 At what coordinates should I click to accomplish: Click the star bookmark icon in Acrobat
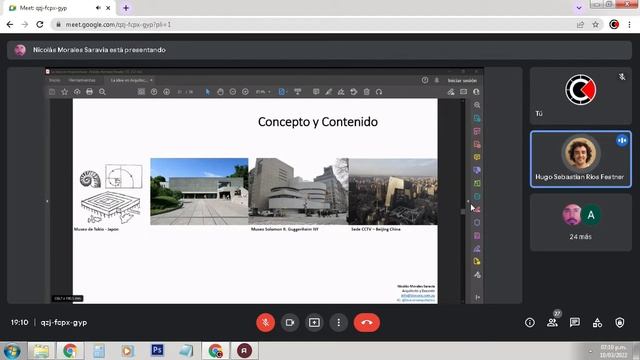[64, 92]
